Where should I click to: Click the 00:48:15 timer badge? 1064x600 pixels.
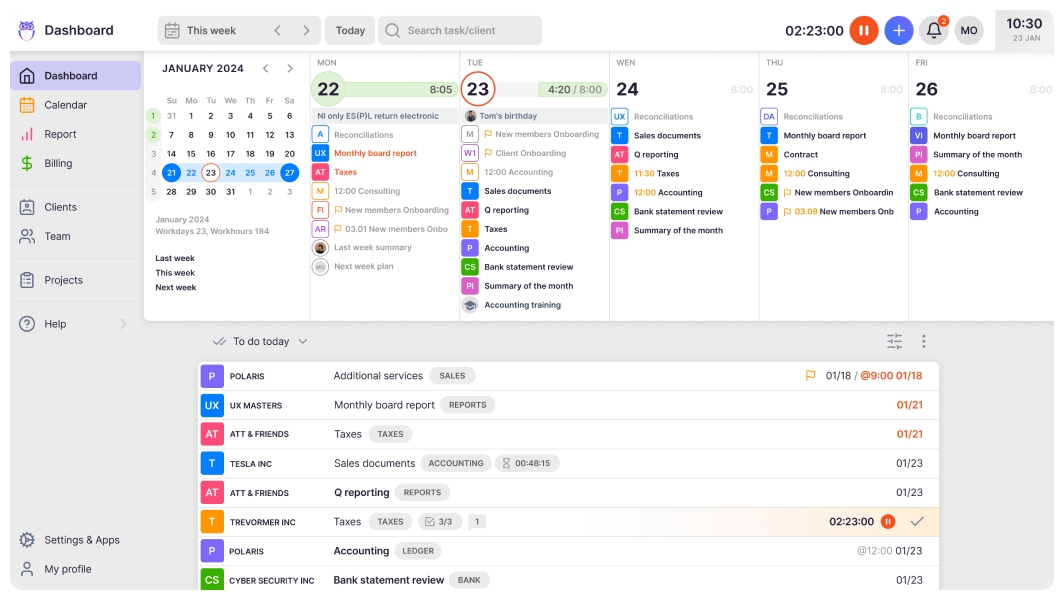click(x=527, y=463)
